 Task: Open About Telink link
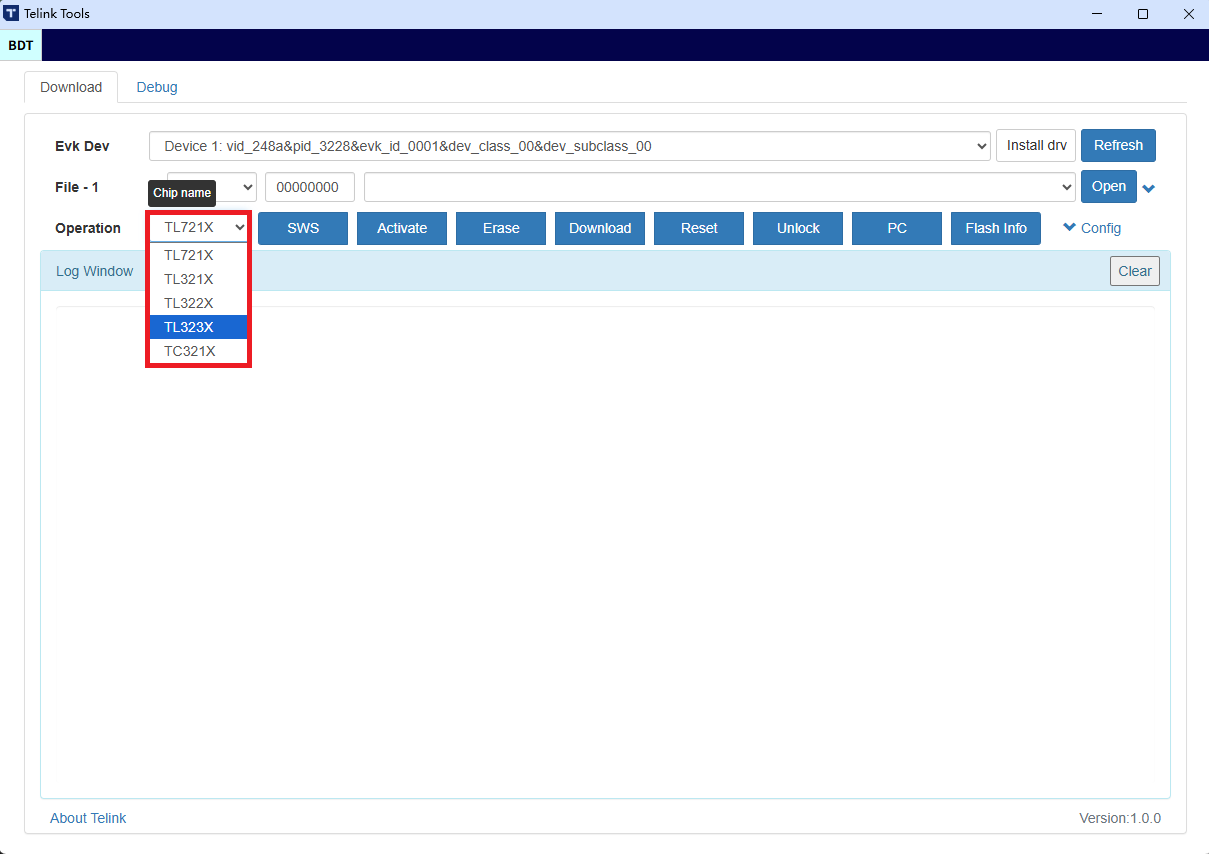tap(88, 818)
